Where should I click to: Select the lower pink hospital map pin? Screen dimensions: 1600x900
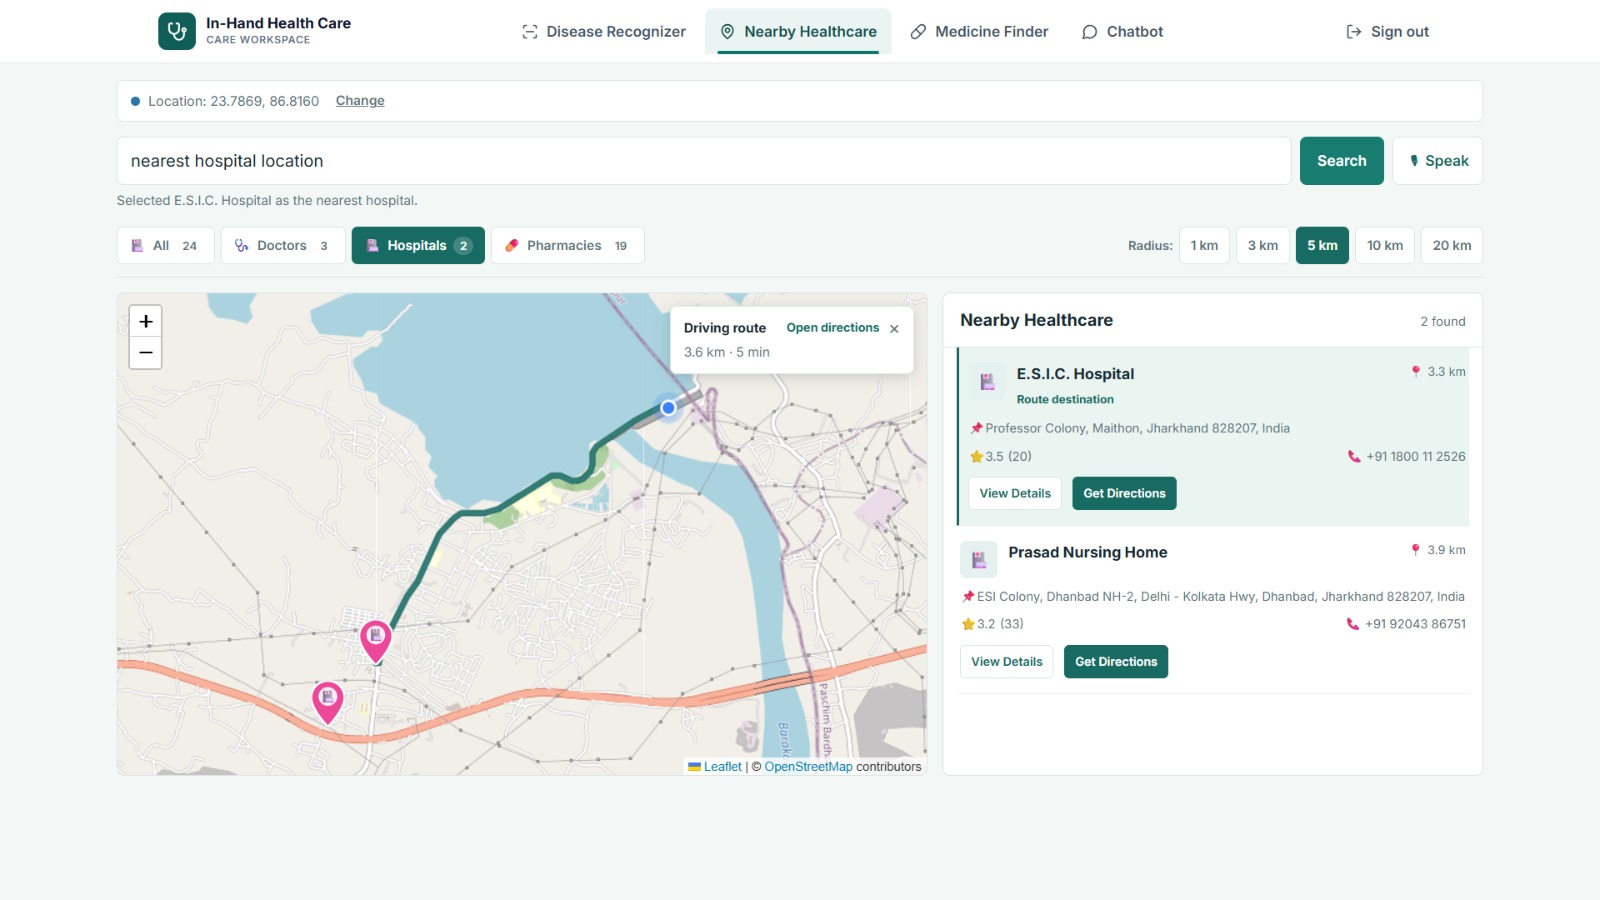(328, 702)
